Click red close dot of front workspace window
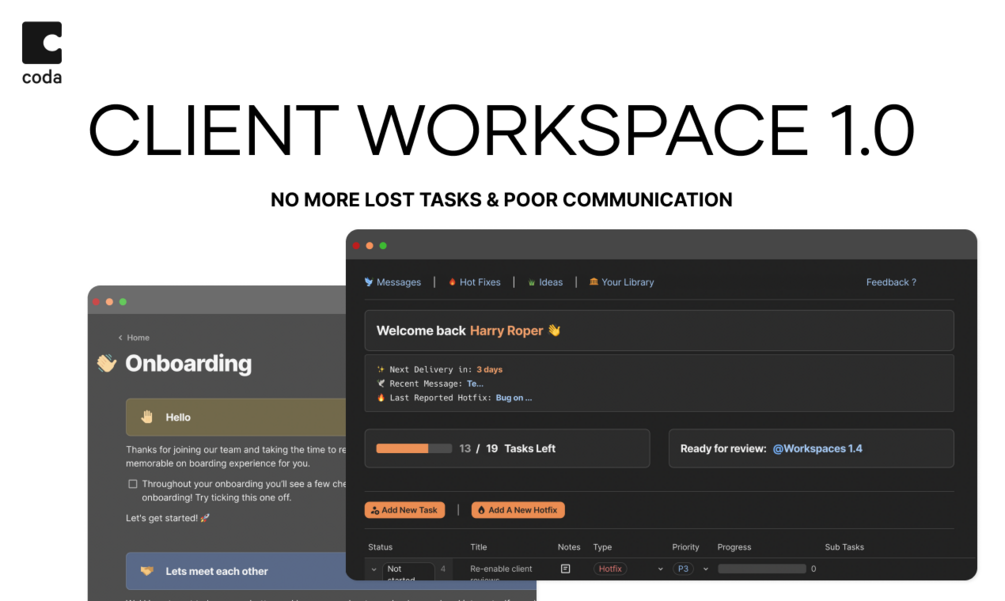1005x601 pixels. (356, 245)
